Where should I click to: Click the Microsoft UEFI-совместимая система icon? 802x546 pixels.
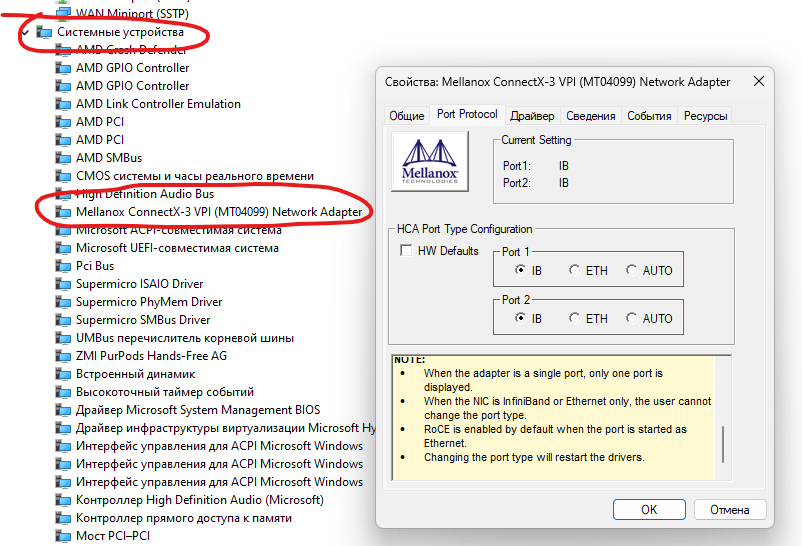[63, 248]
